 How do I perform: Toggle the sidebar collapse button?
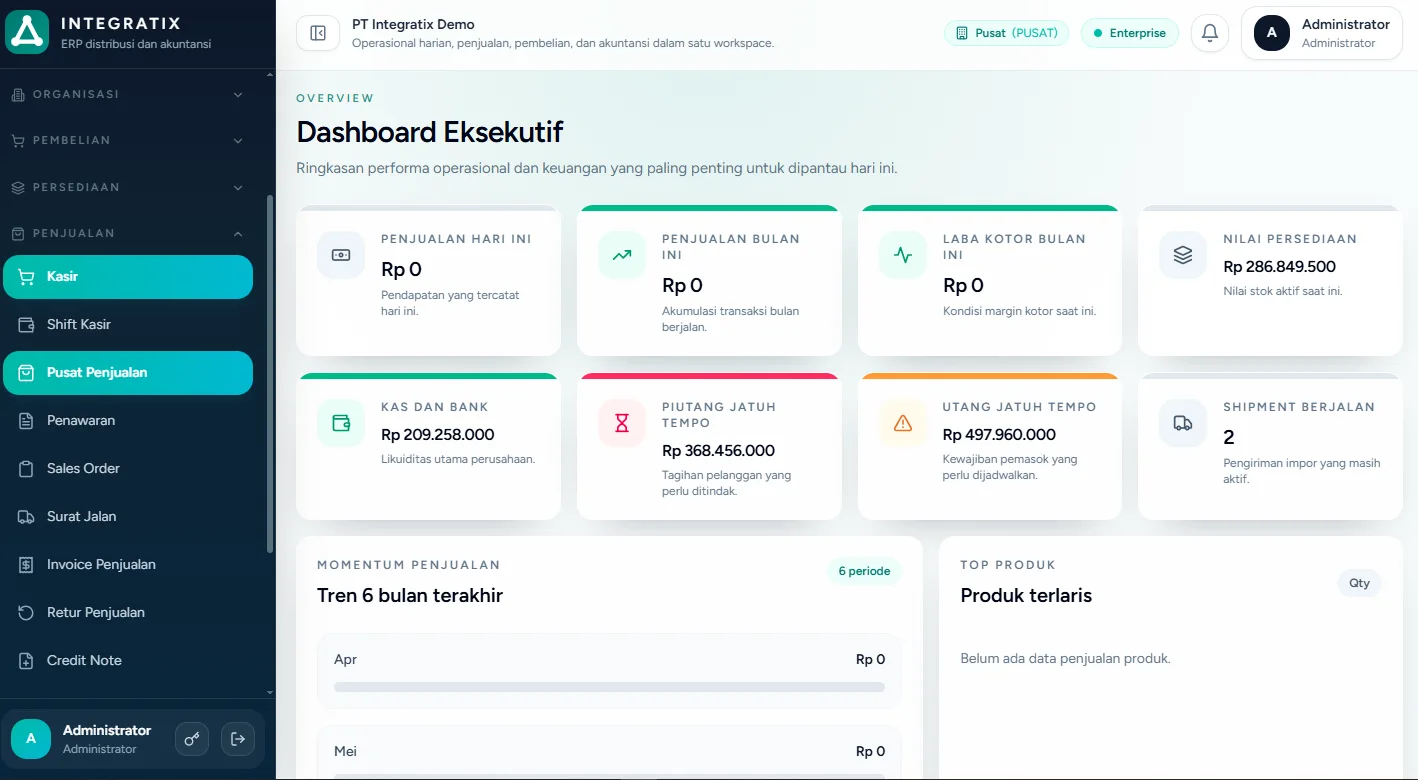(318, 33)
